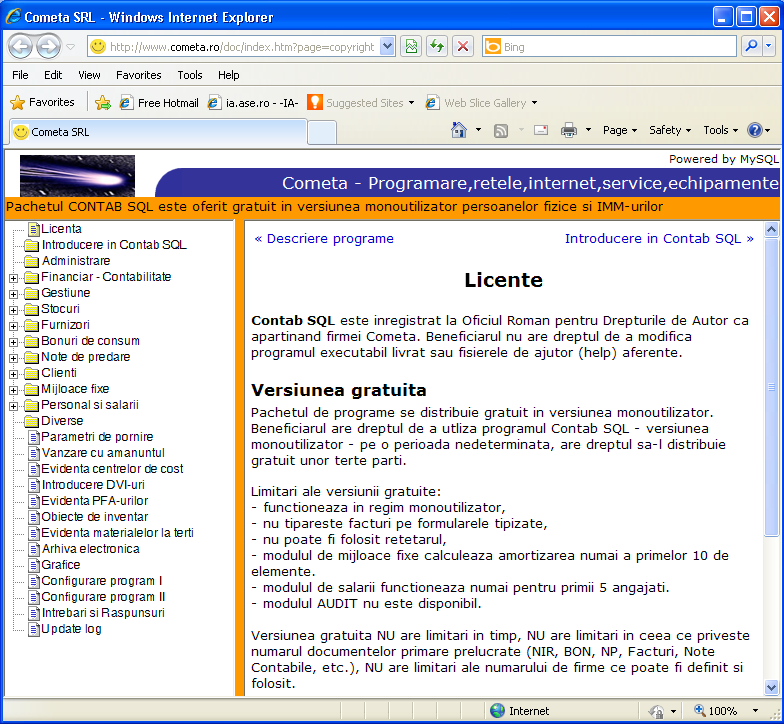Screen dimensions: 784x724
Task: Open Free Hotmail favorites link
Action: (x=159, y=102)
